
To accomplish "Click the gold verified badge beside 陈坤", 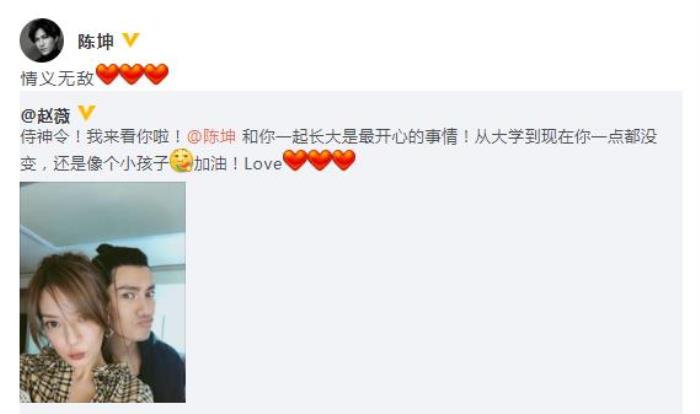I will pos(130,40).
